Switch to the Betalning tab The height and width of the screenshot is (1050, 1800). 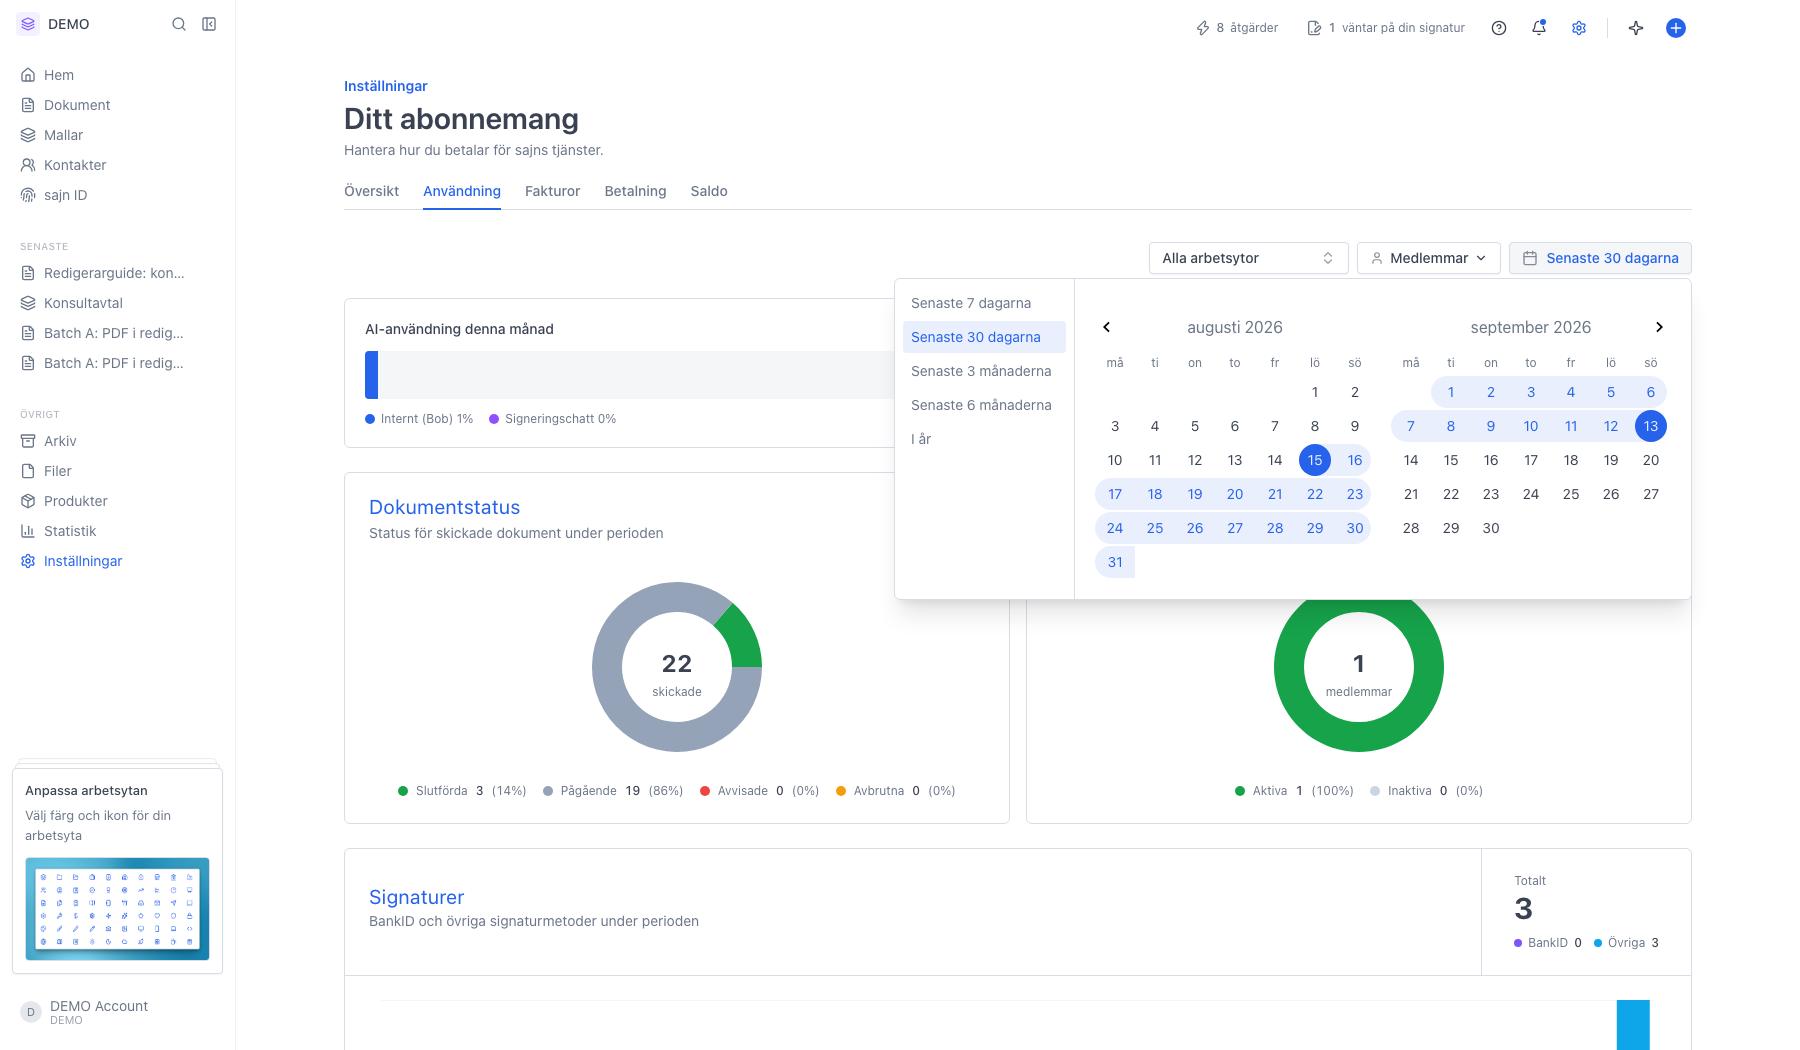tap(635, 191)
